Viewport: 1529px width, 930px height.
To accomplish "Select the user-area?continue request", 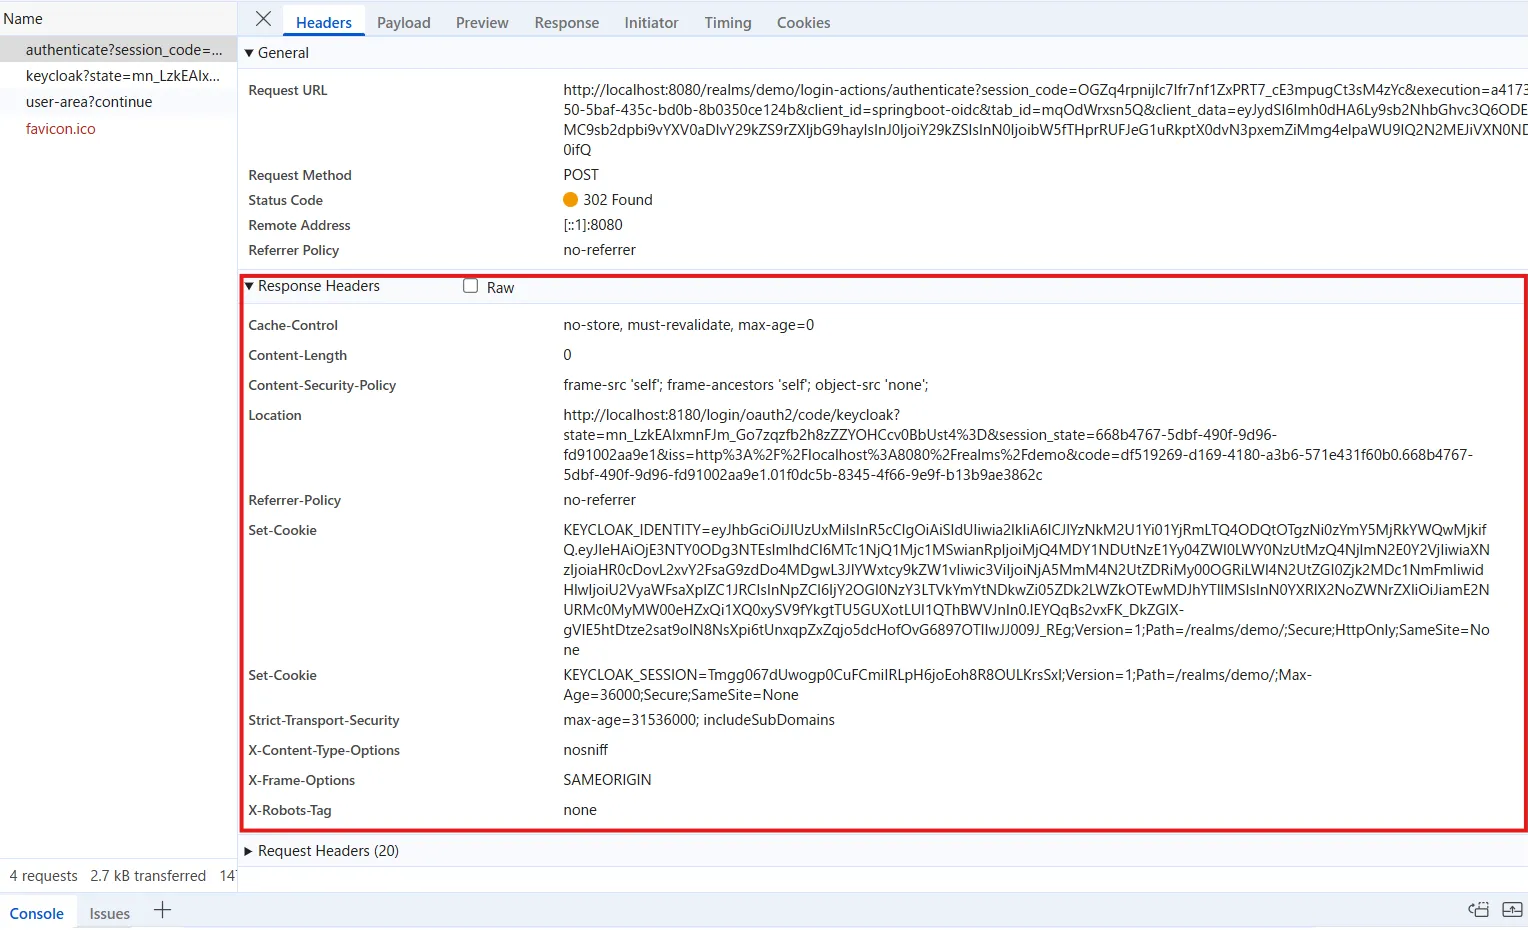I will [89, 102].
